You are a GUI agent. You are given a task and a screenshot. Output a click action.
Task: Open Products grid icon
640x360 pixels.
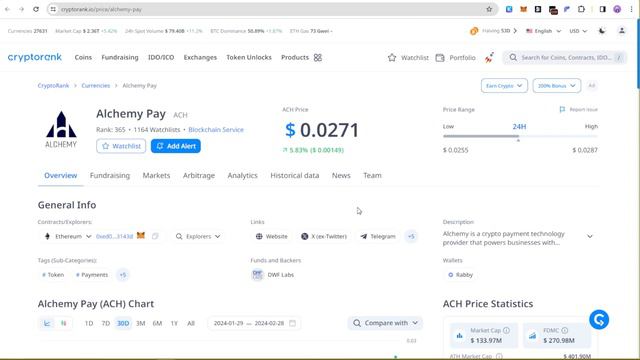pyautogui.click(x=318, y=58)
